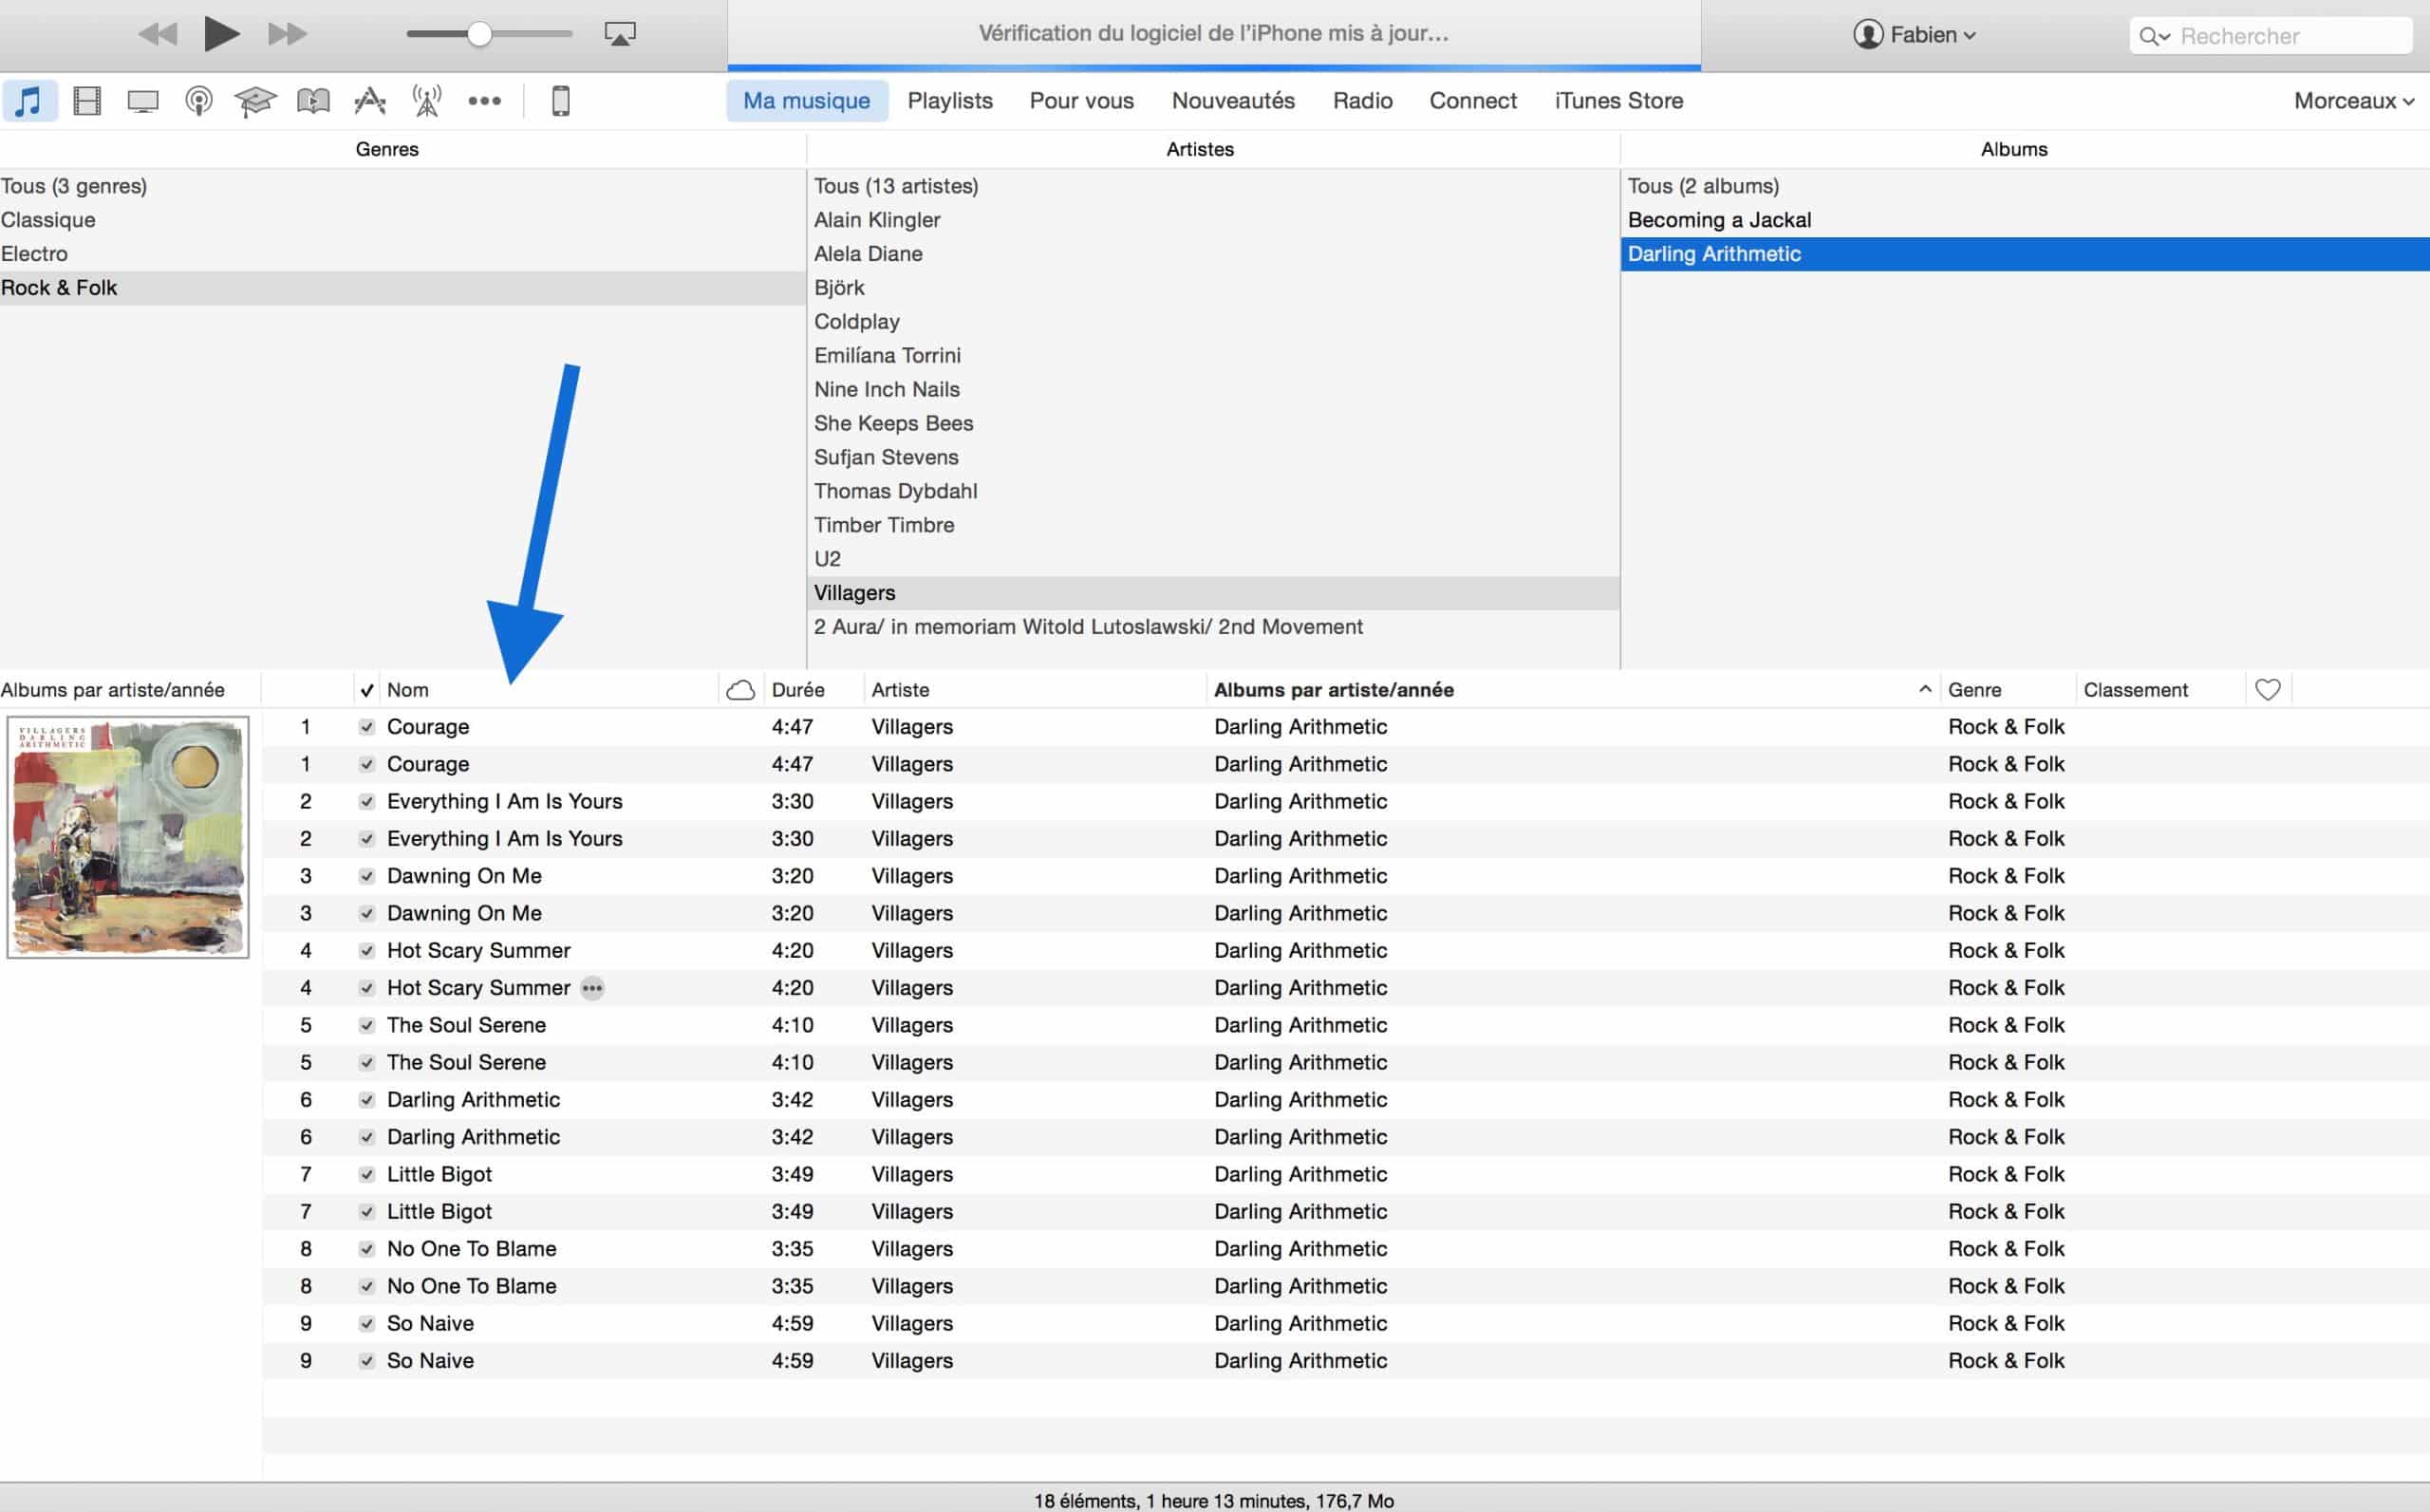This screenshot has width=2430, height=1512.
Task: Sort by the Genre column header
Action: pyautogui.click(x=2008, y=690)
